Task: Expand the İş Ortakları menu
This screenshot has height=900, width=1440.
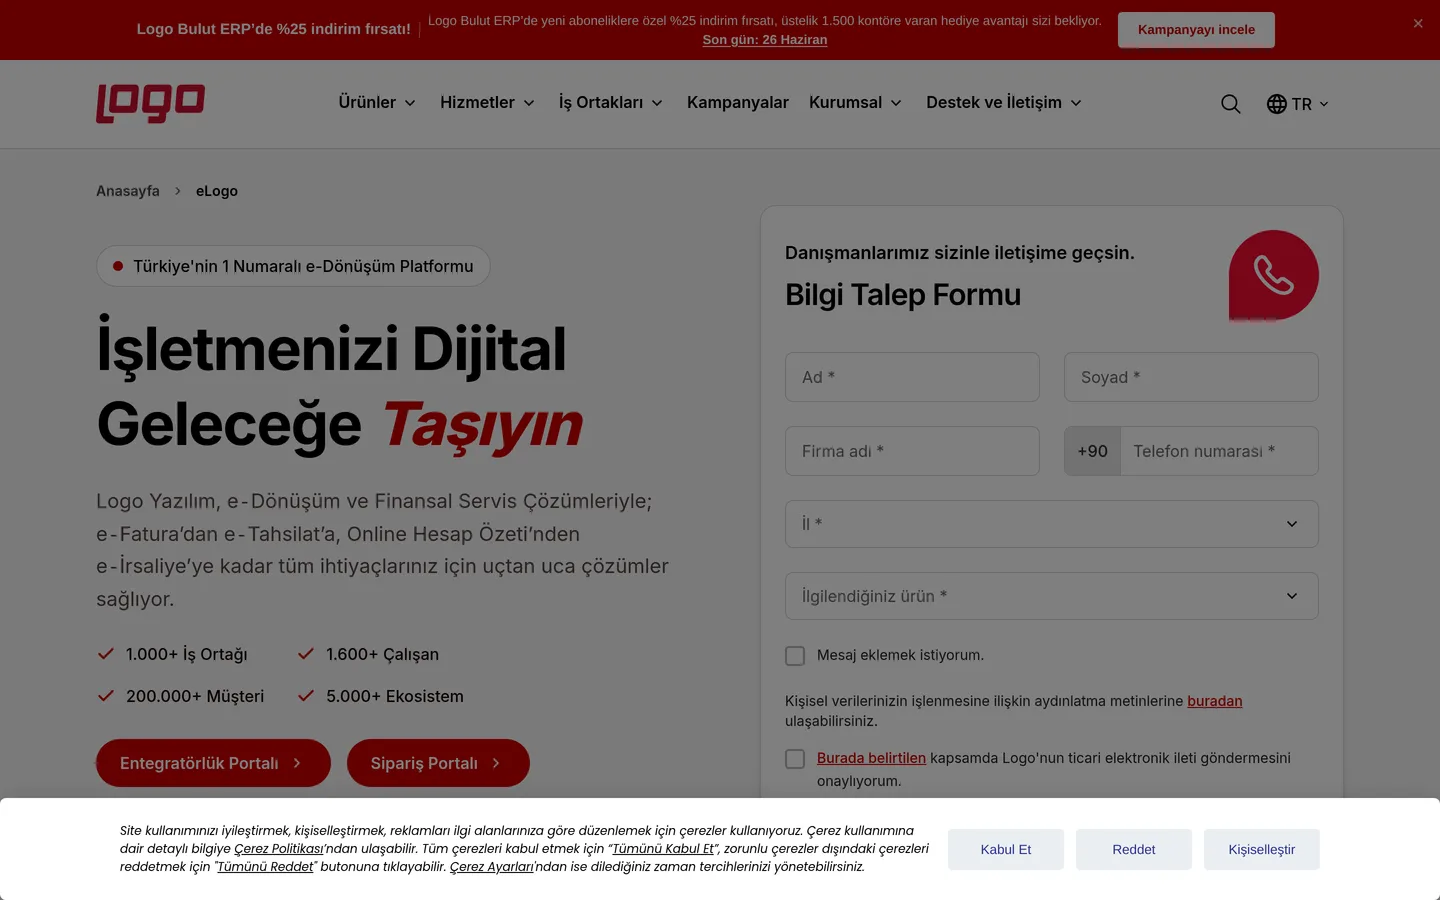Action: [x=611, y=103]
